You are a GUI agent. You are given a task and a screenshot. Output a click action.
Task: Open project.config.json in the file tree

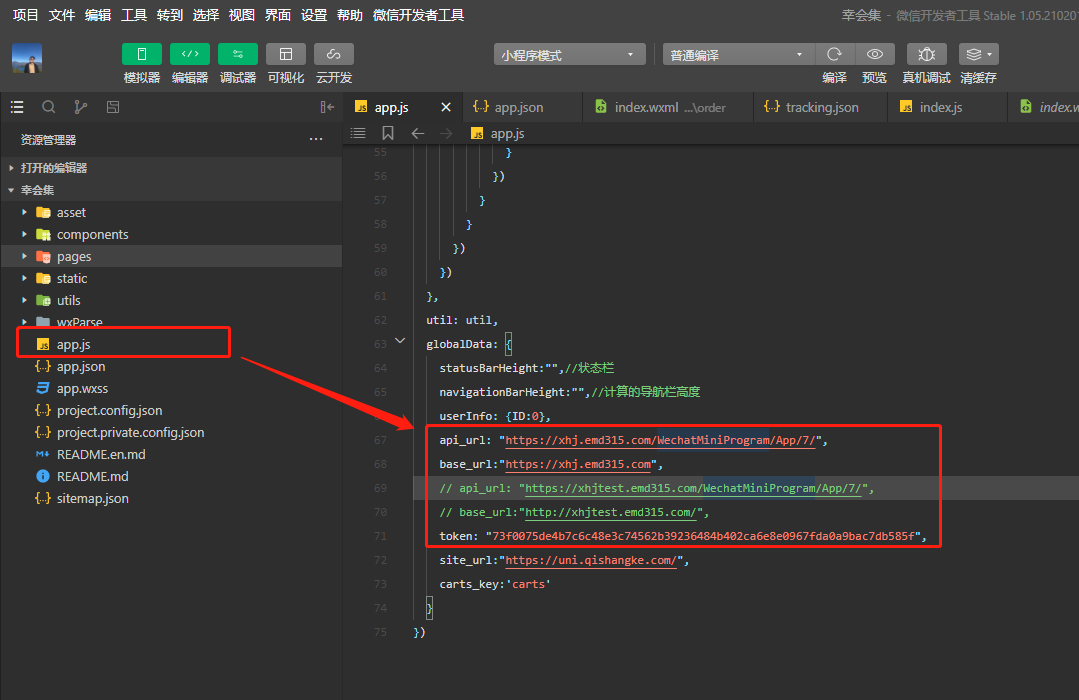coord(109,410)
